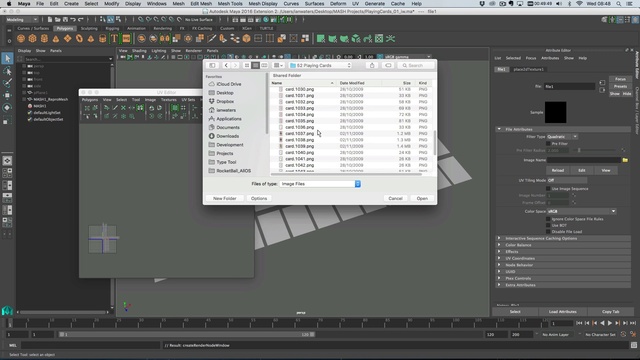Screen dimensions: 640x360
Task: Open the Filter Type dropdown
Action: [x=562, y=137]
